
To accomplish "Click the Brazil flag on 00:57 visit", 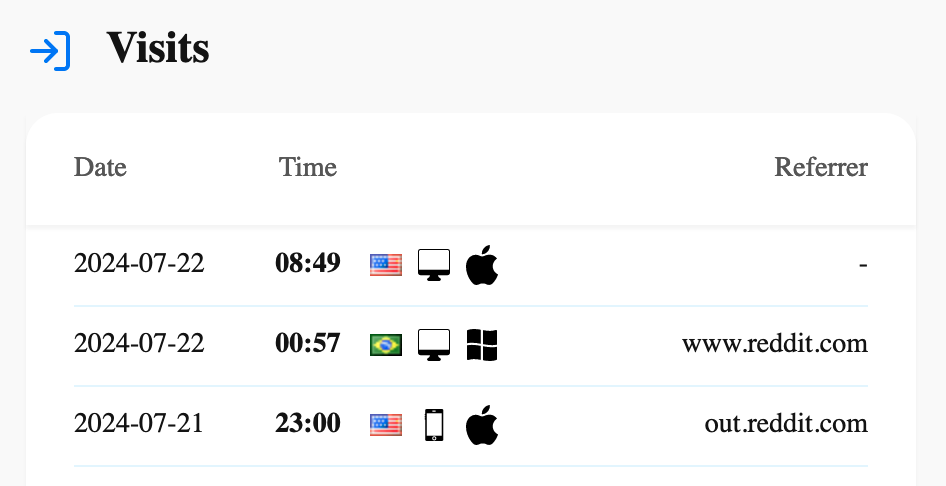I will [x=386, y=345].
